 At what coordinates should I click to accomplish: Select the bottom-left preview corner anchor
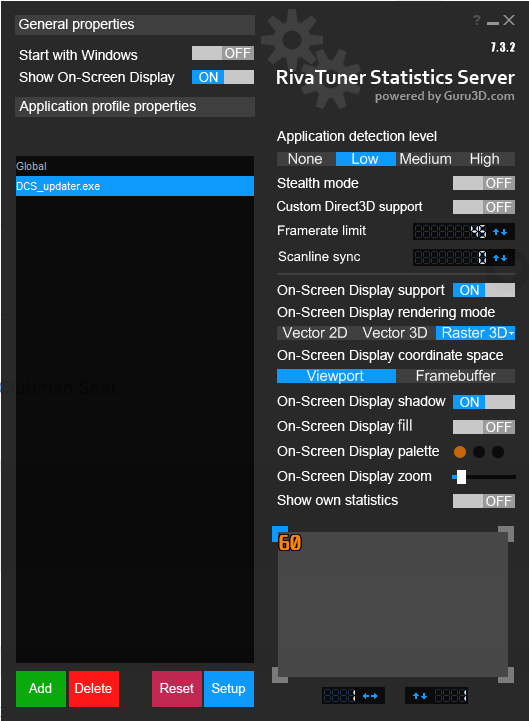pyautogui.click(x=280, y=675)
